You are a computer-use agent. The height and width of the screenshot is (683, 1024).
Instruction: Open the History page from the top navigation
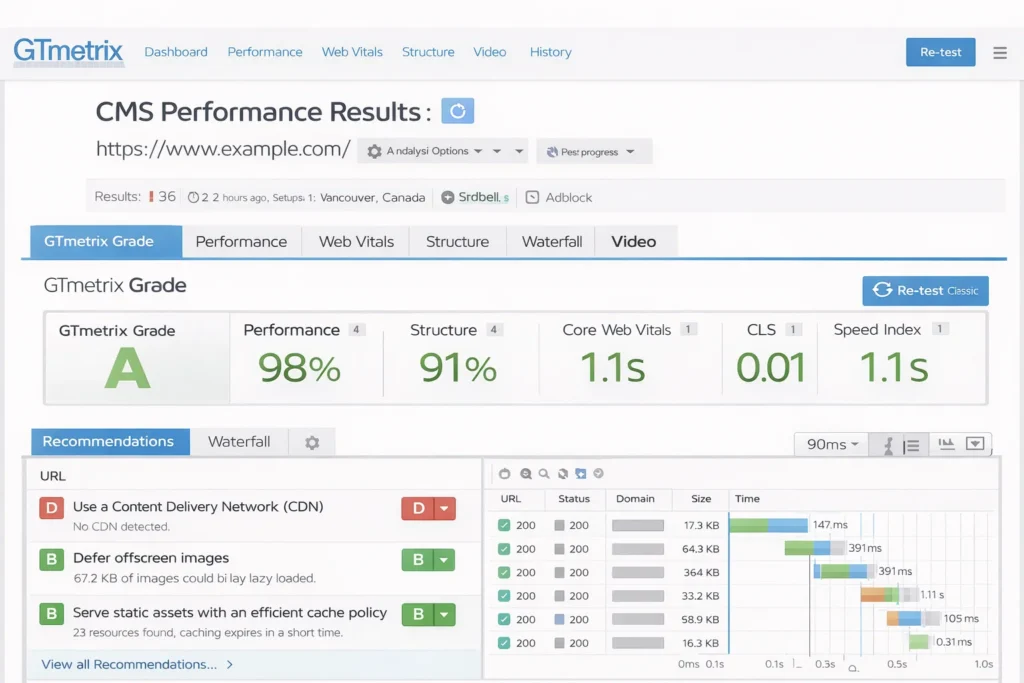tap(550, 52)
